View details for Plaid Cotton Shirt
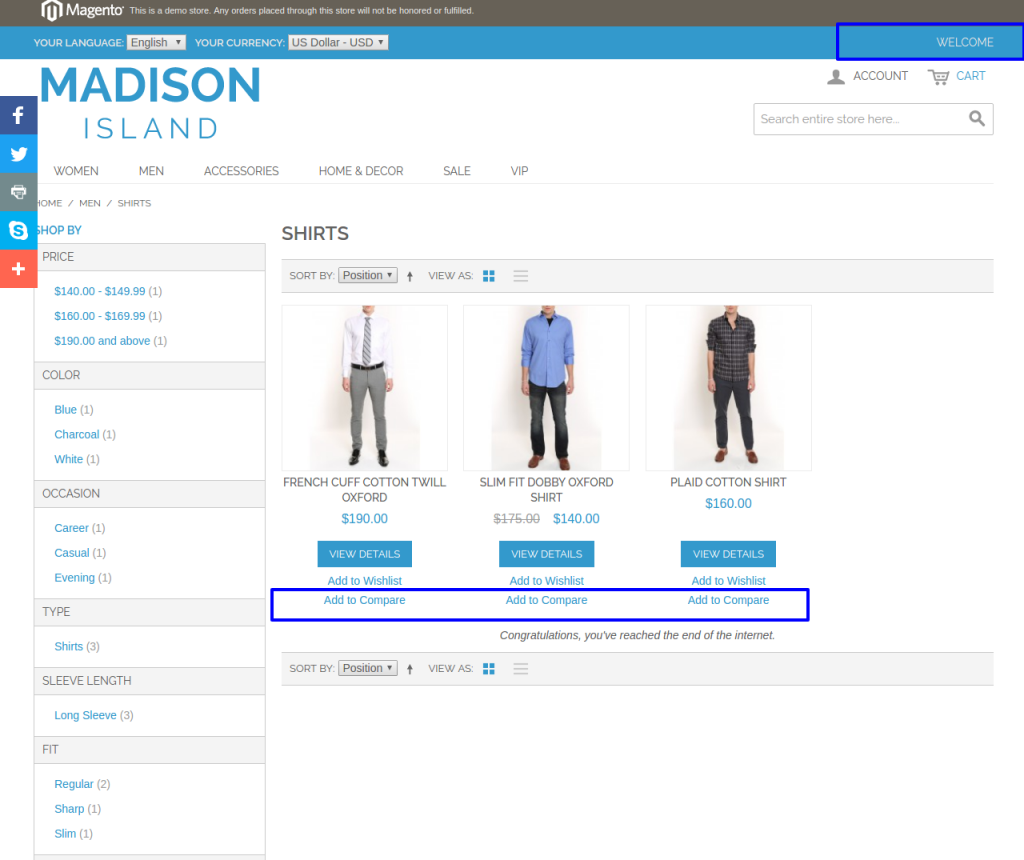 point(728,554)
